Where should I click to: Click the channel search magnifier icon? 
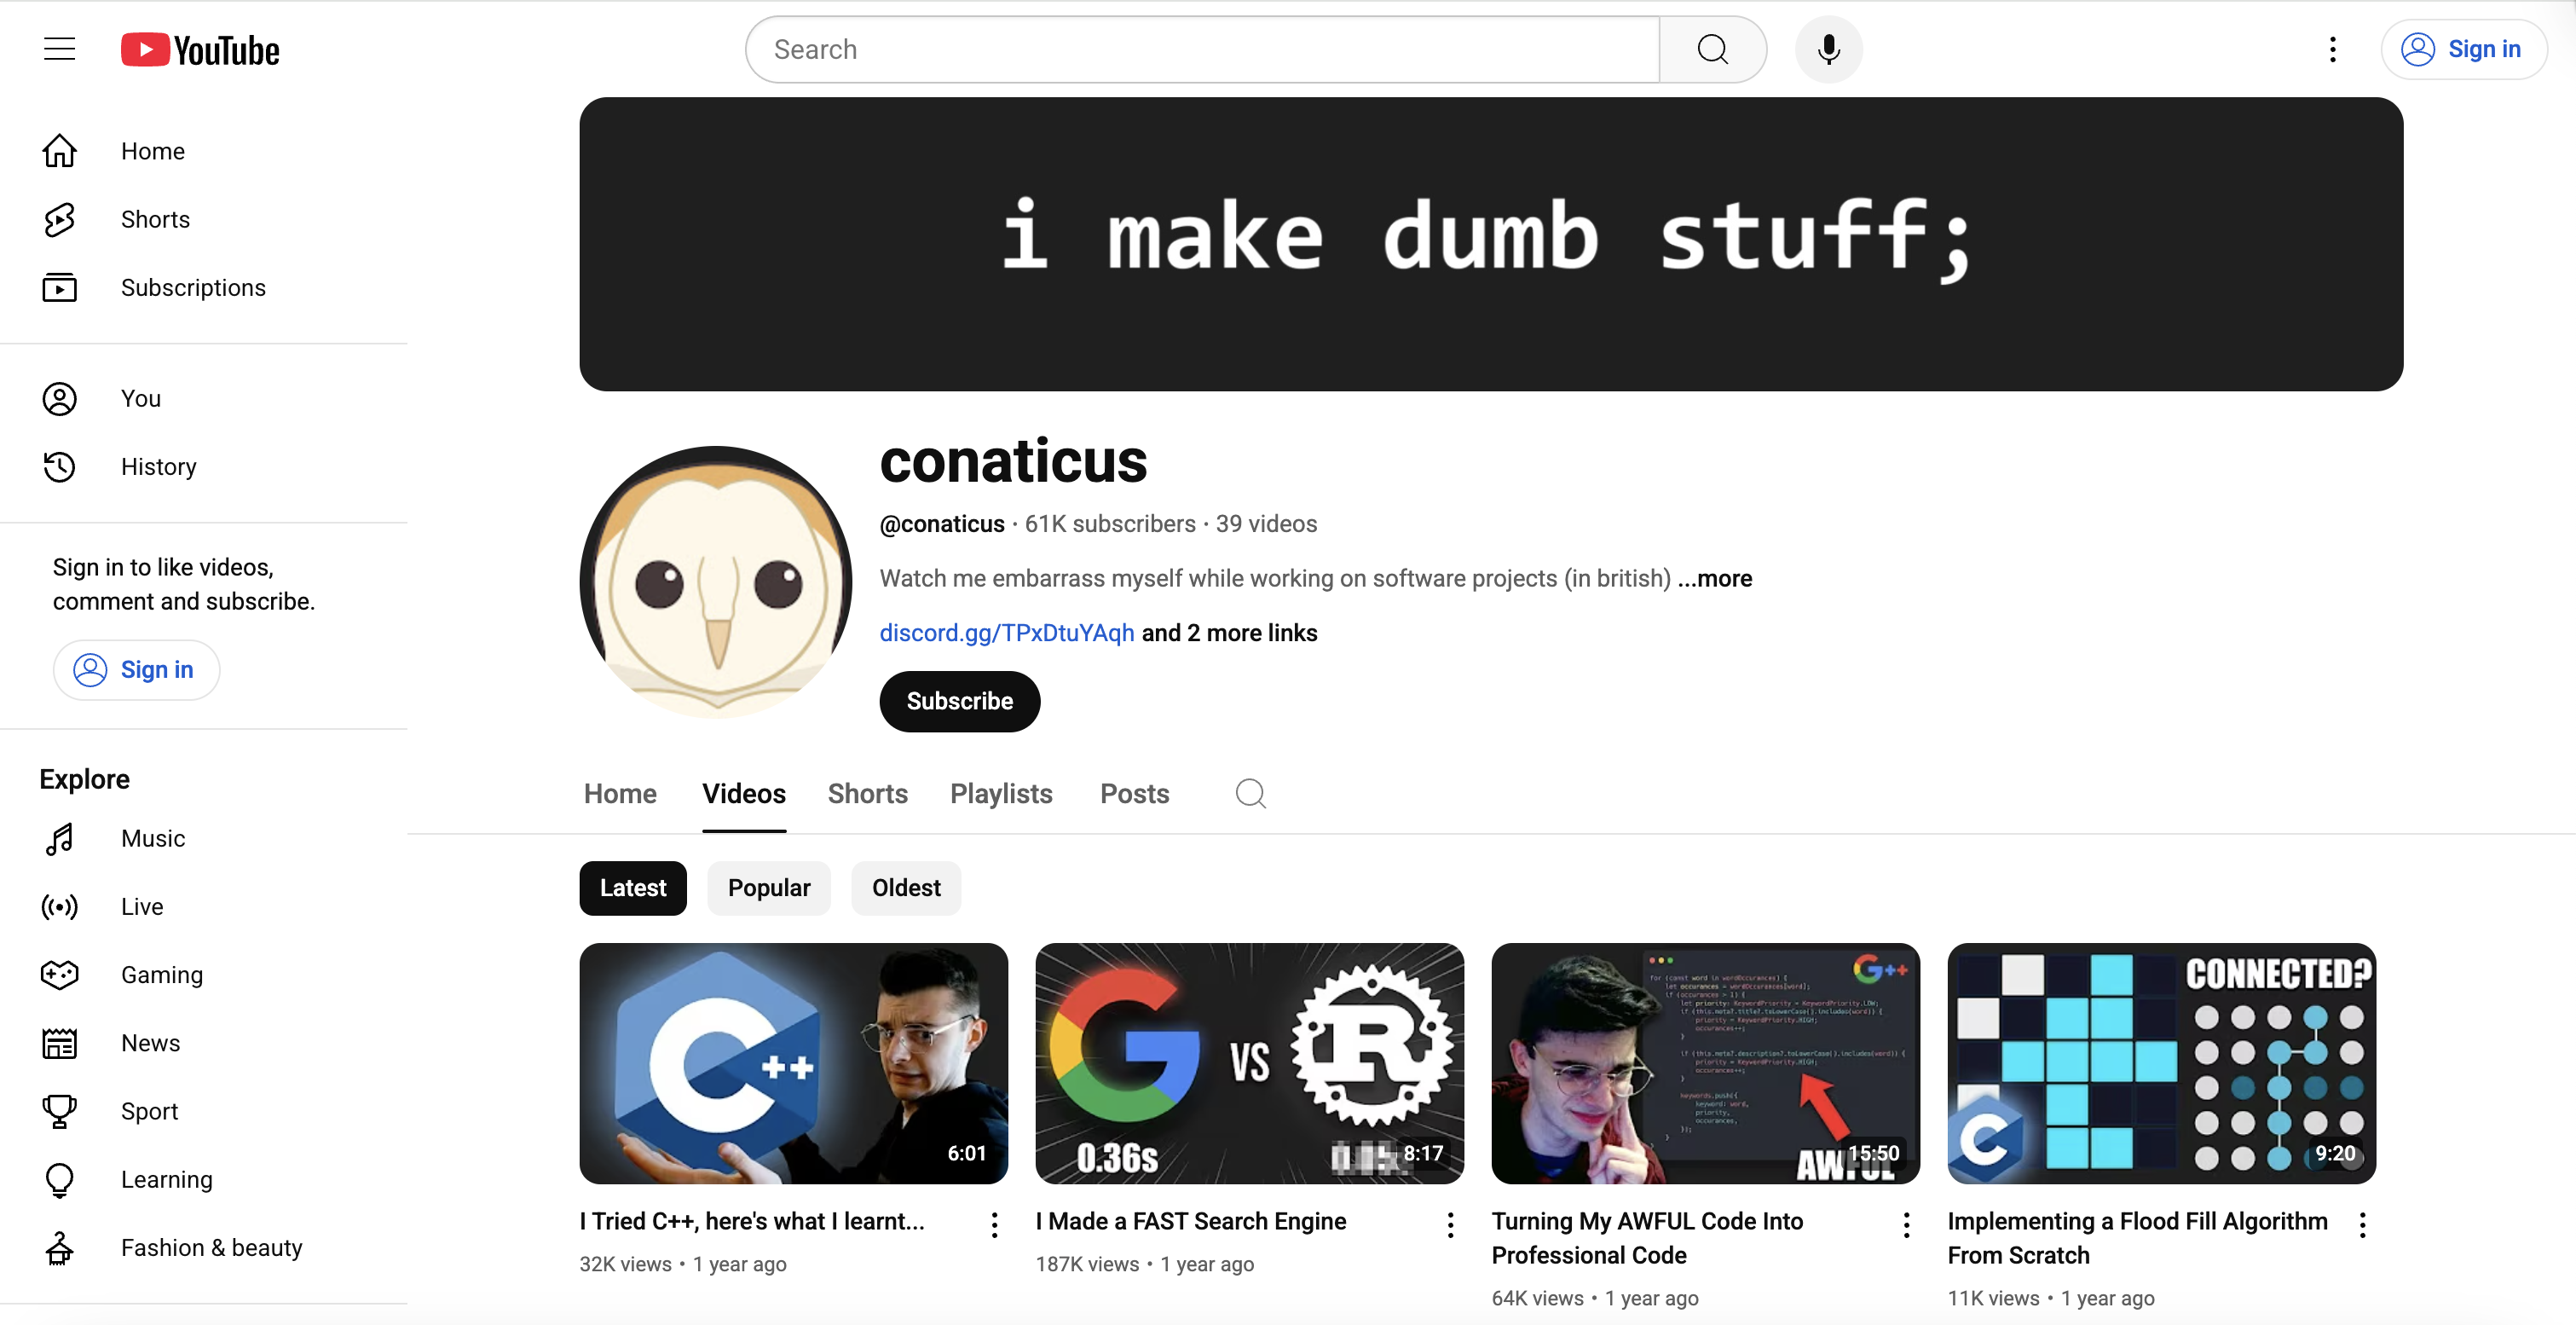click(1250, 794)
